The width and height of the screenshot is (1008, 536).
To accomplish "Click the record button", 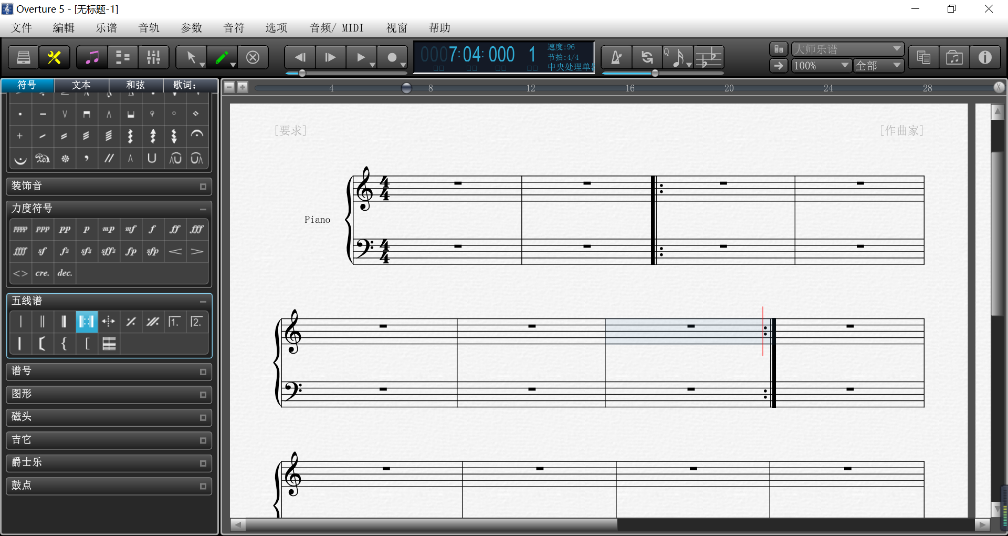I will [x=393, y=57].
